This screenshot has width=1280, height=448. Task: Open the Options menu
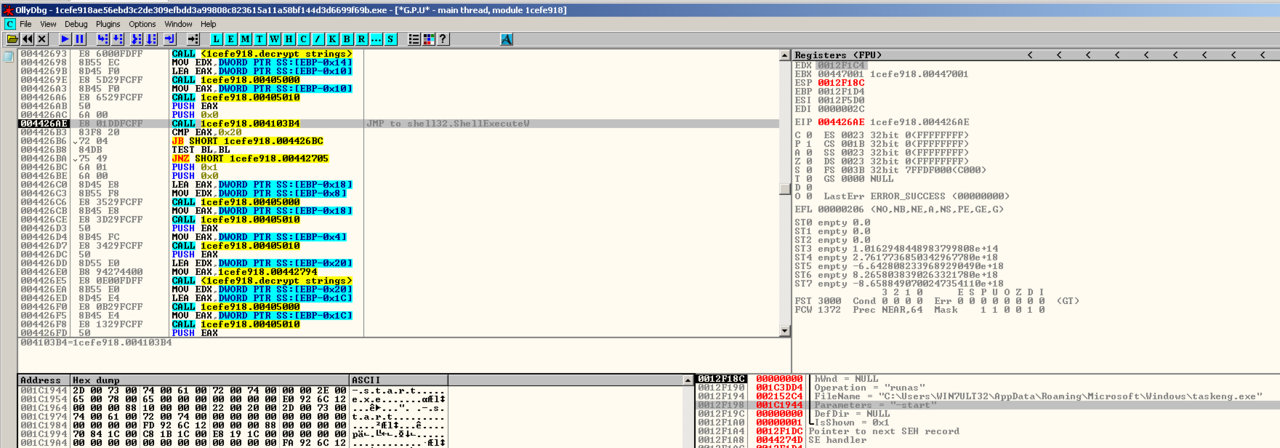[142, 24]
